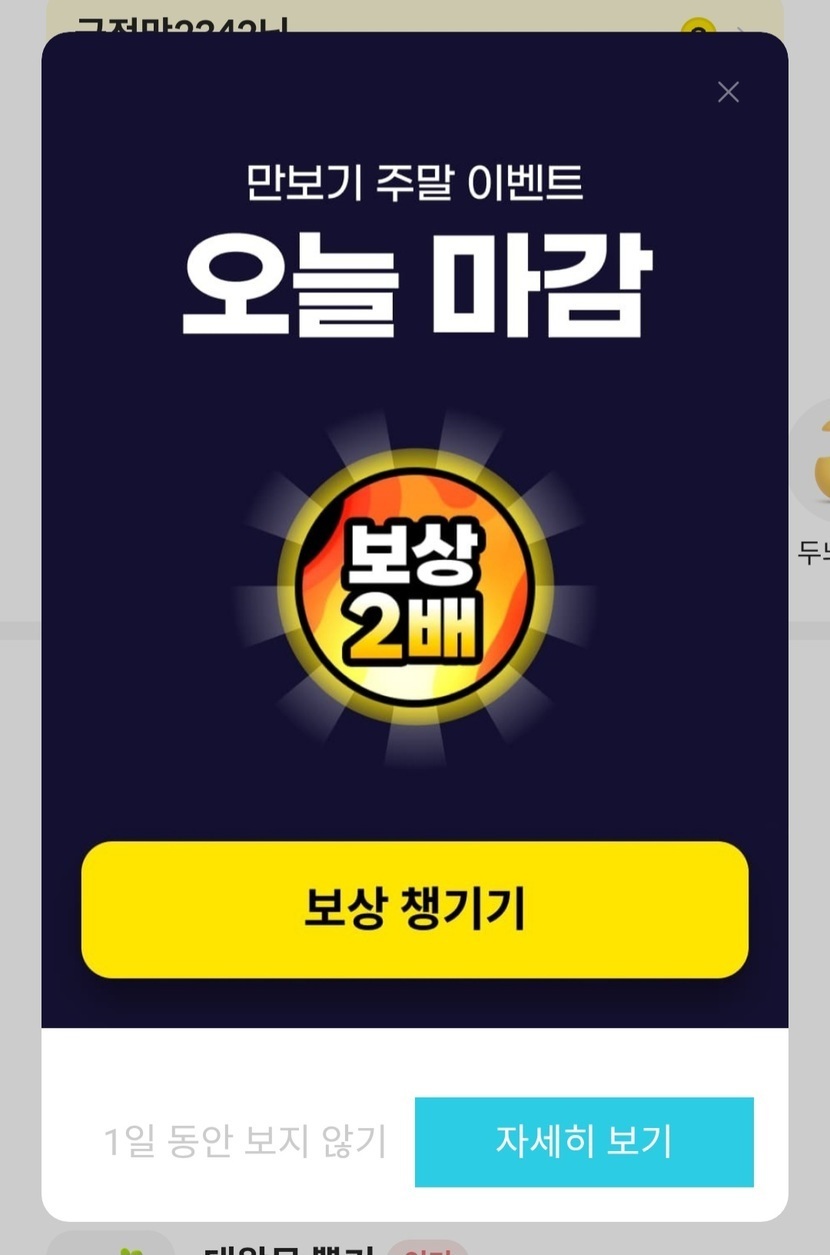The height and width of the screenshot is (1255, 830).
Task: Close the weekend event popup with X
Action: click(x=728, y=92)
